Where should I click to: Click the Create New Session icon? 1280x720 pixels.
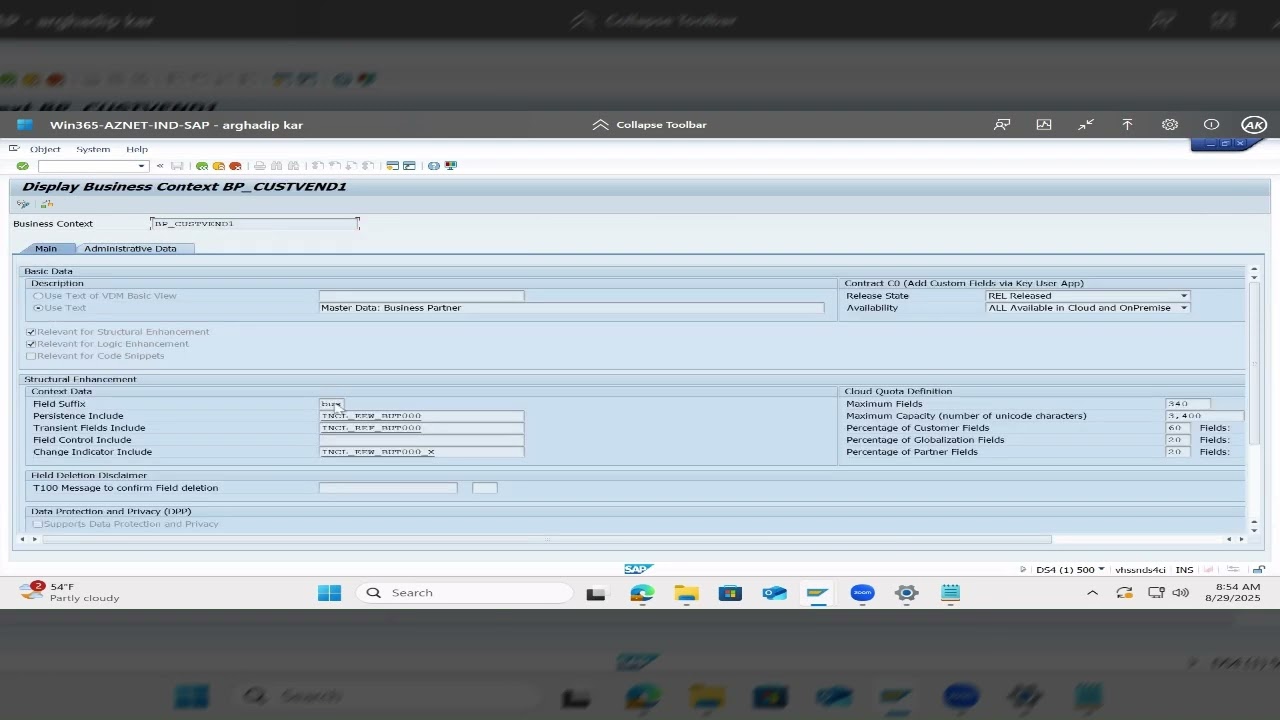coord(393,166)
